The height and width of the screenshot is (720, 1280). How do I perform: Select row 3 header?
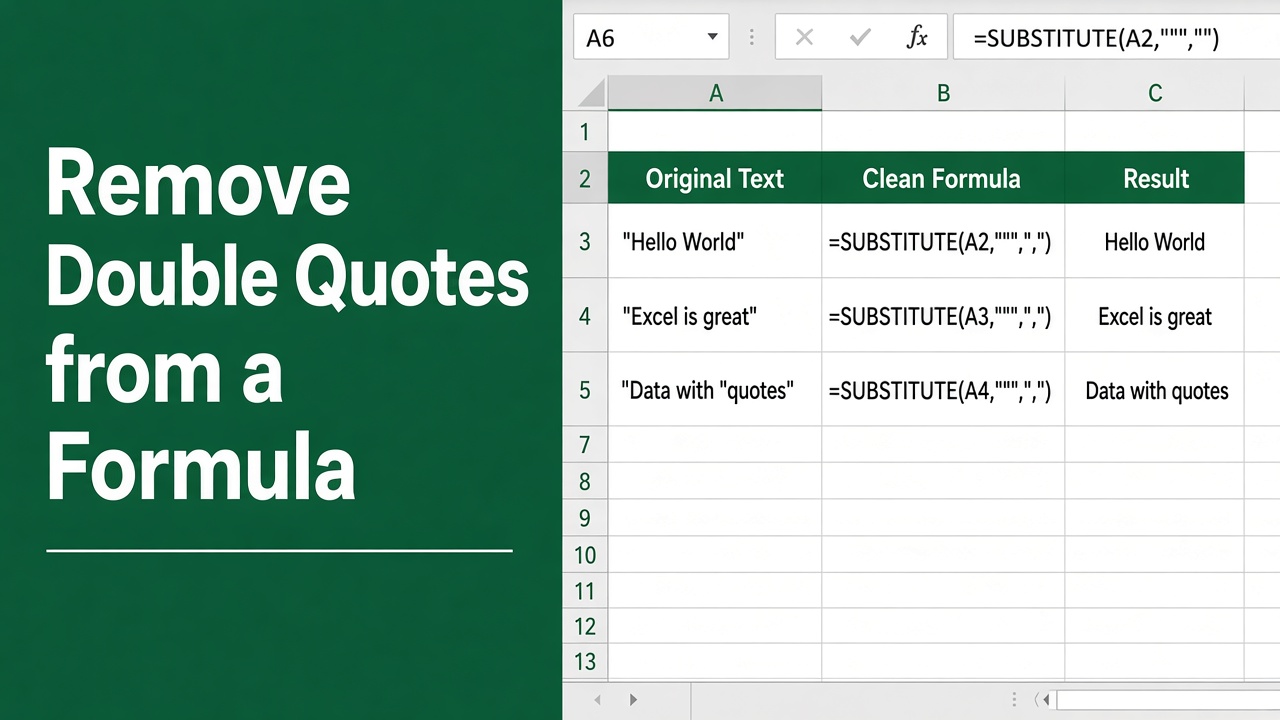[x=585, y=241]
